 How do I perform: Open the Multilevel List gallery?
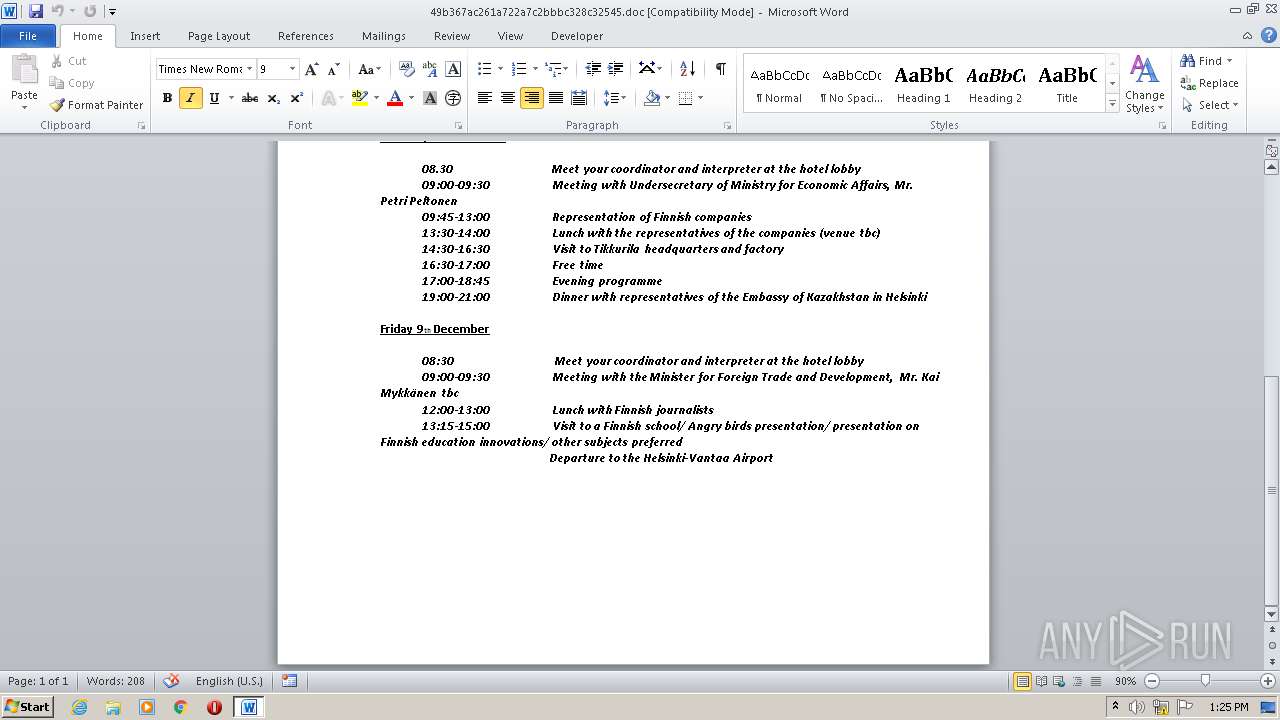[x=556, y=69]
